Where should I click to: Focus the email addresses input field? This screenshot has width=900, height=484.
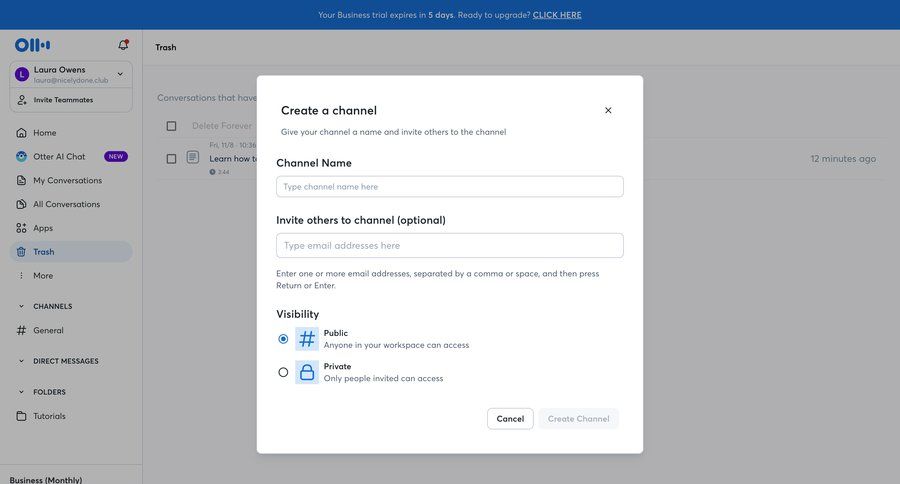[449, 246]
